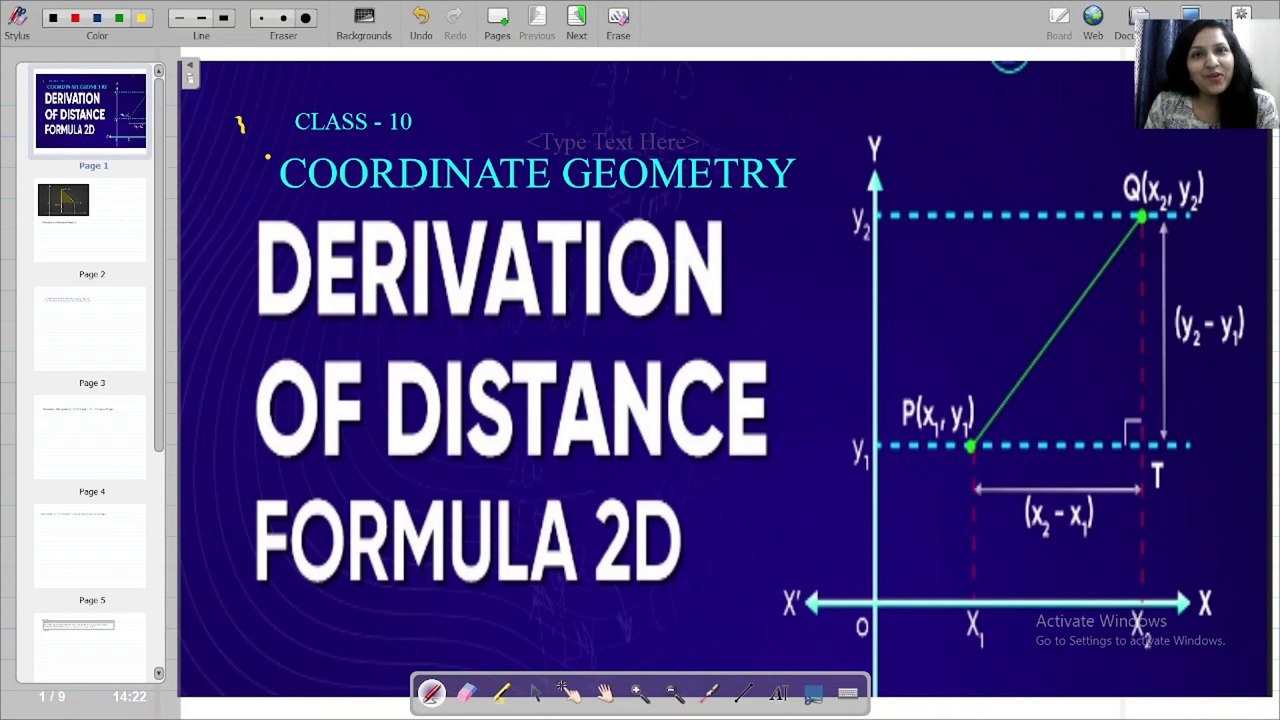The height and width of the screenshot is (720, 1280).
Task: Open the Pages add menu
Action: point(497,23)
